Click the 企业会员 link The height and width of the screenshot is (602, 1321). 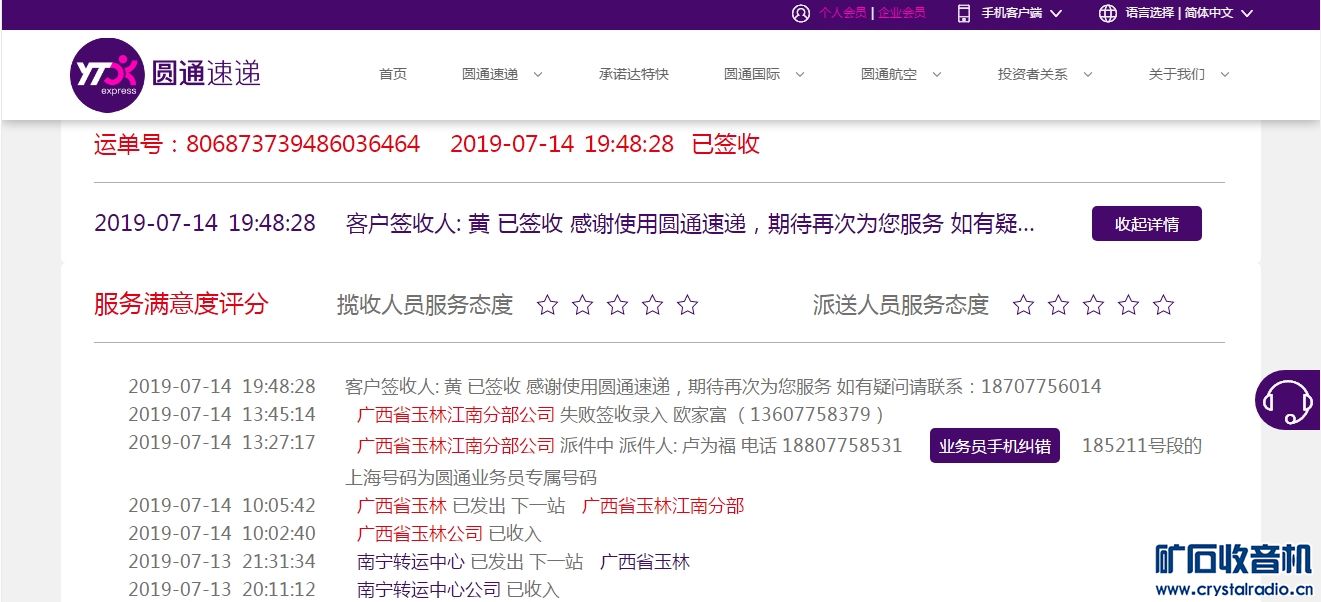pyautogui.click(x=902, y=13)
